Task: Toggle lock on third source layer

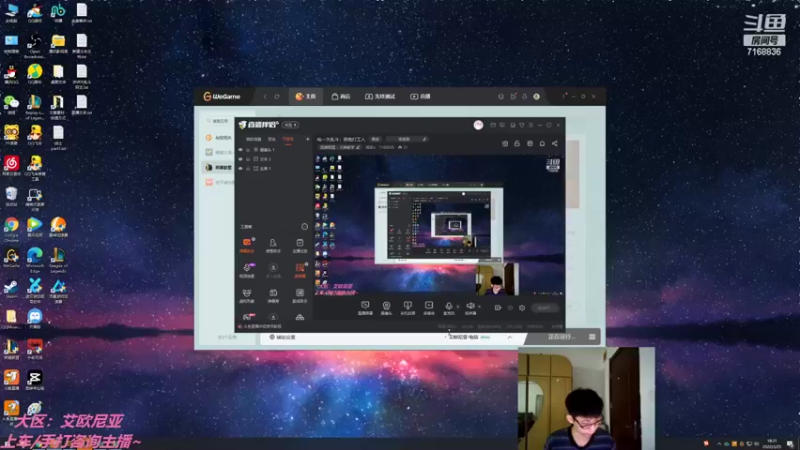Action: click(x=248, y=168)
